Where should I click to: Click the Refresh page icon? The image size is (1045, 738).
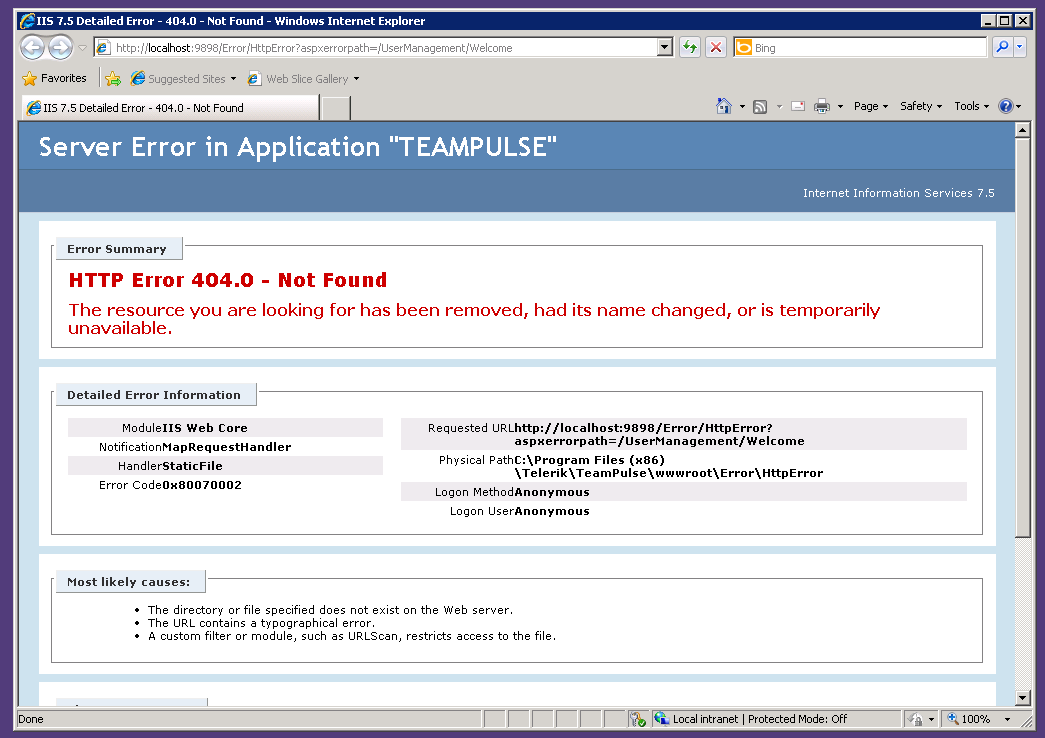[x=690, y=47]
